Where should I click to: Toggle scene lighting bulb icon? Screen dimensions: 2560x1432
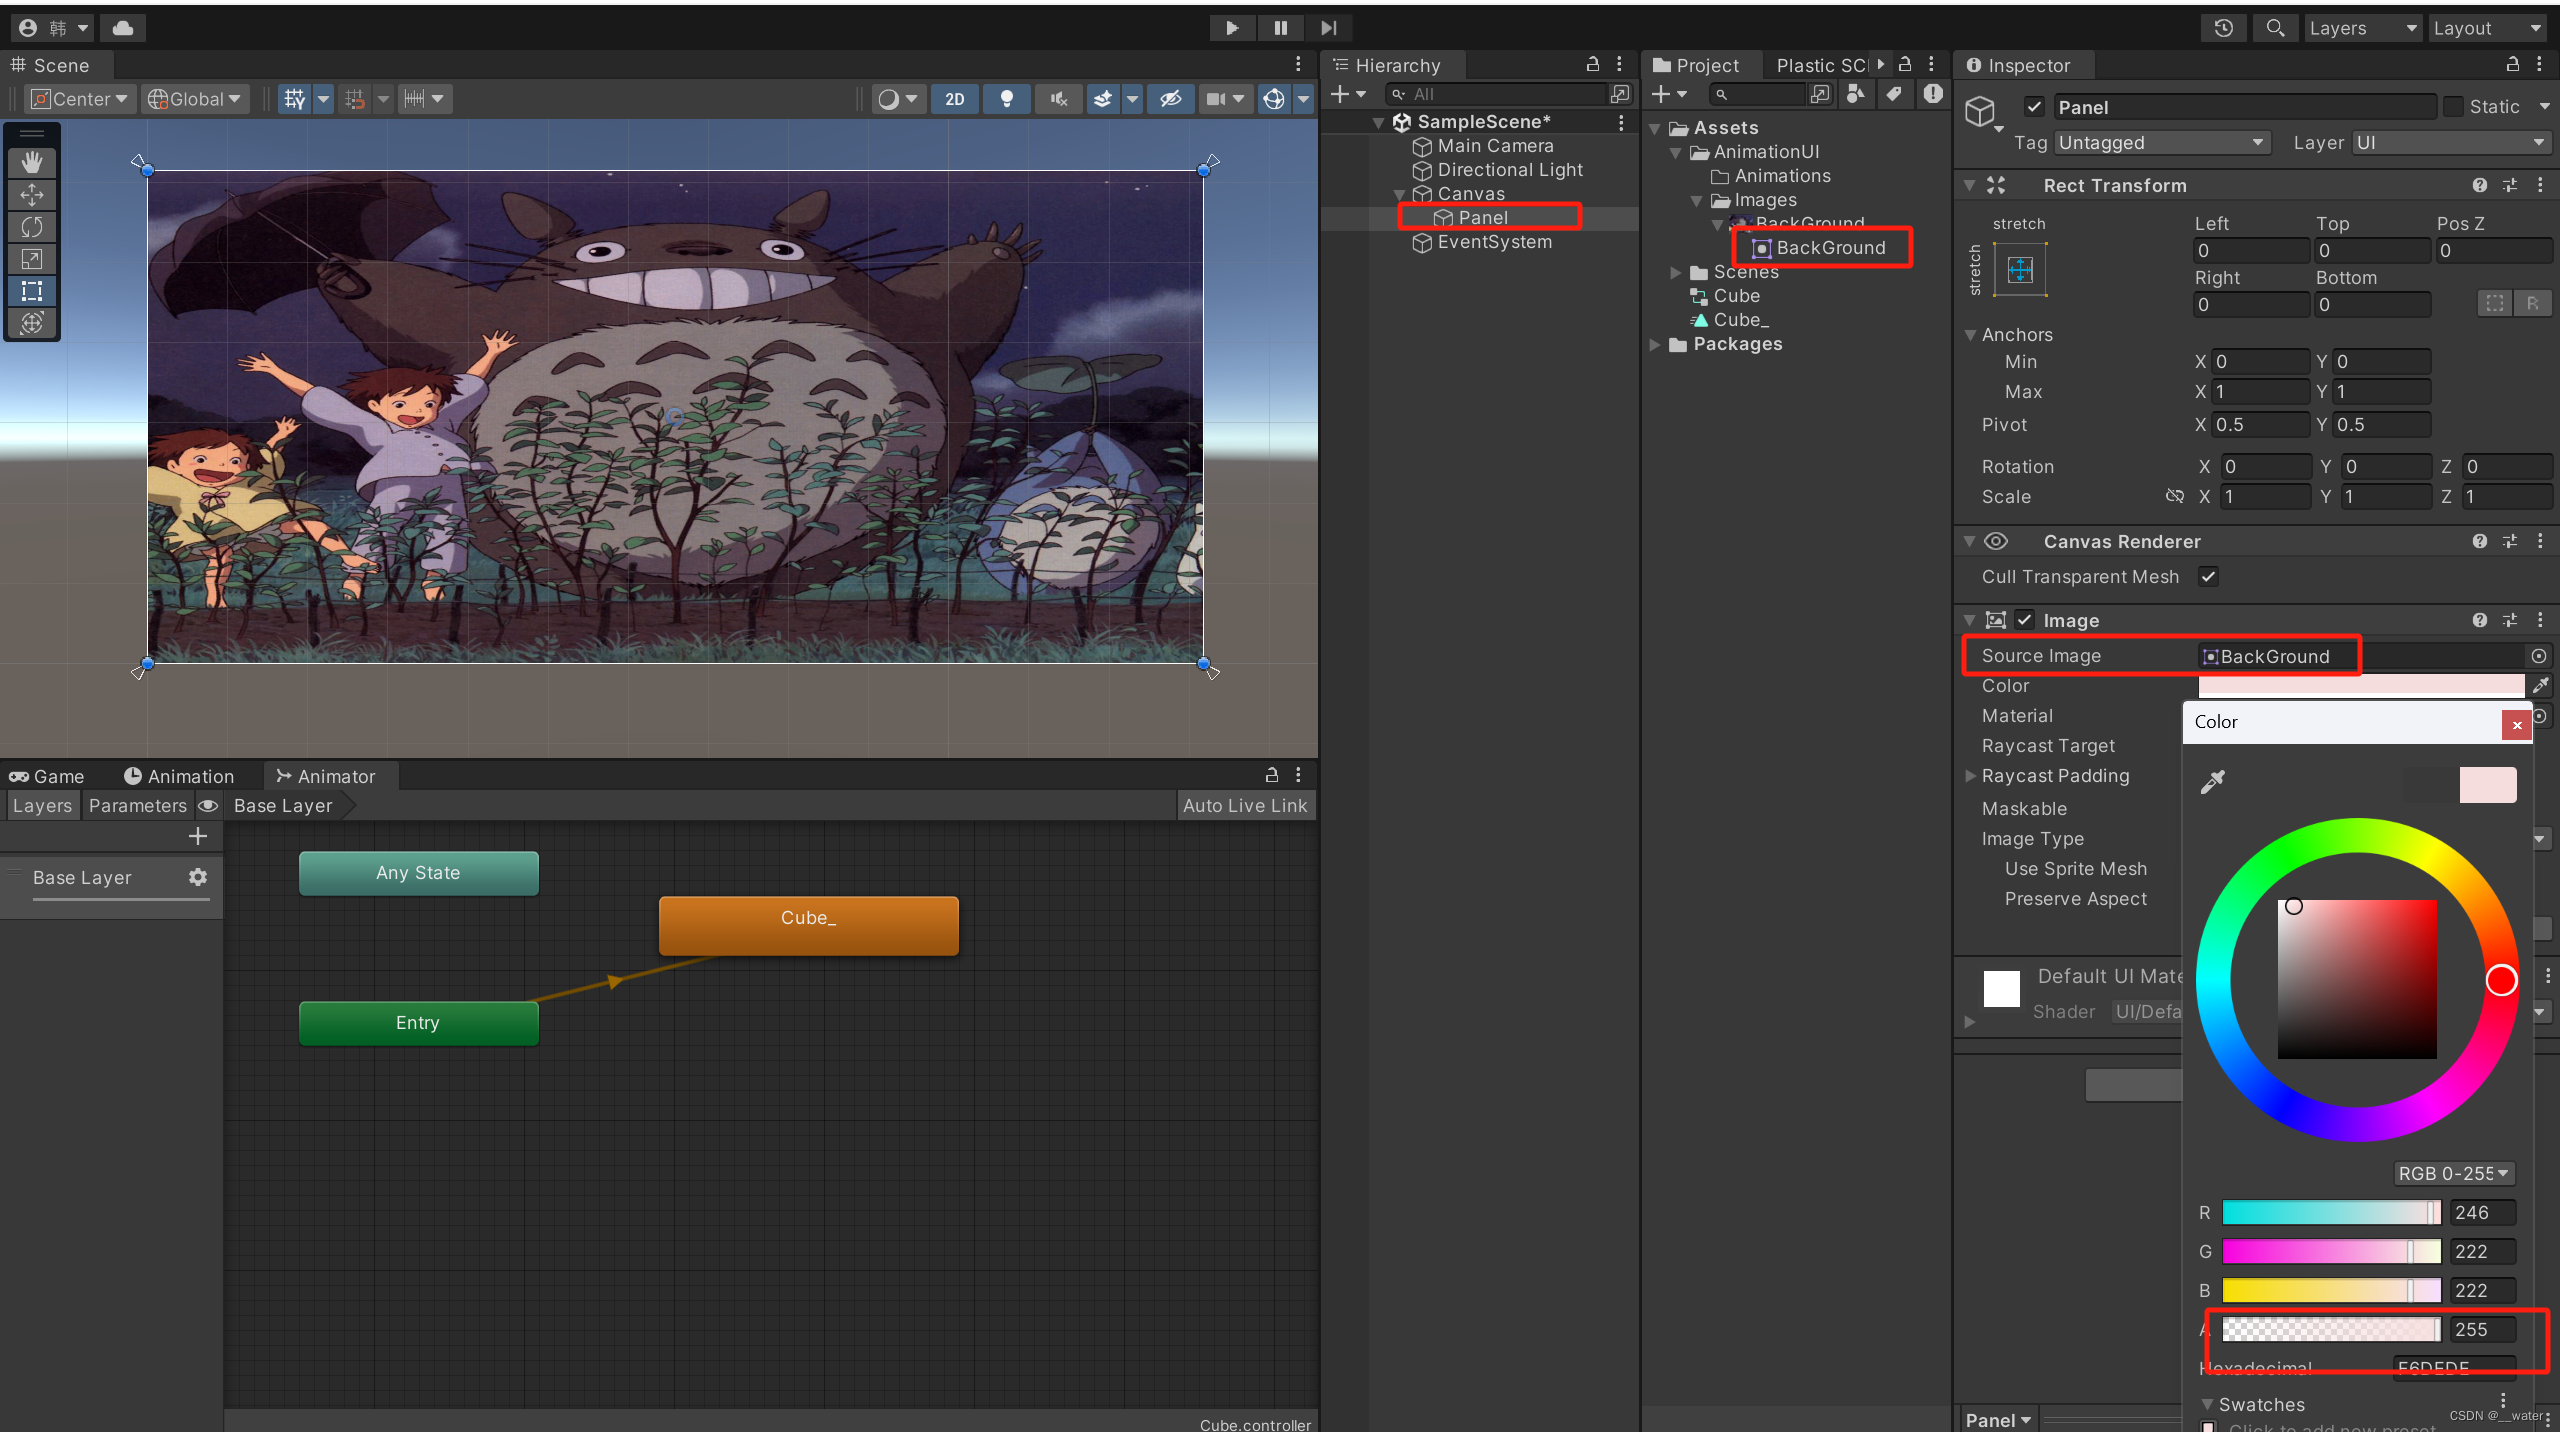(x=1007, y=99)
